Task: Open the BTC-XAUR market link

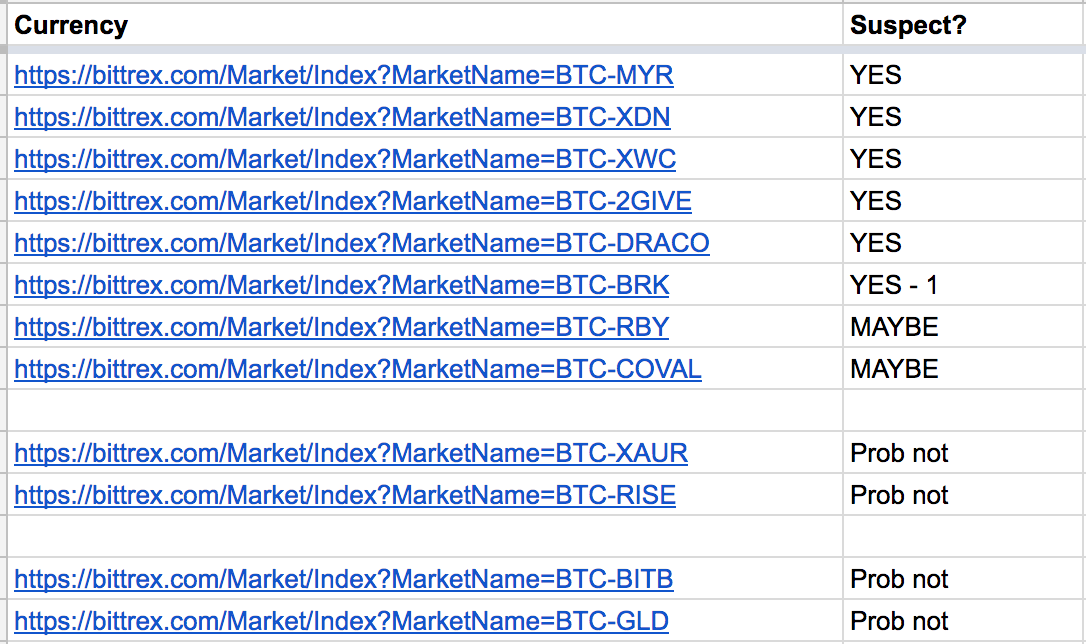Action: tap(350, 453)
